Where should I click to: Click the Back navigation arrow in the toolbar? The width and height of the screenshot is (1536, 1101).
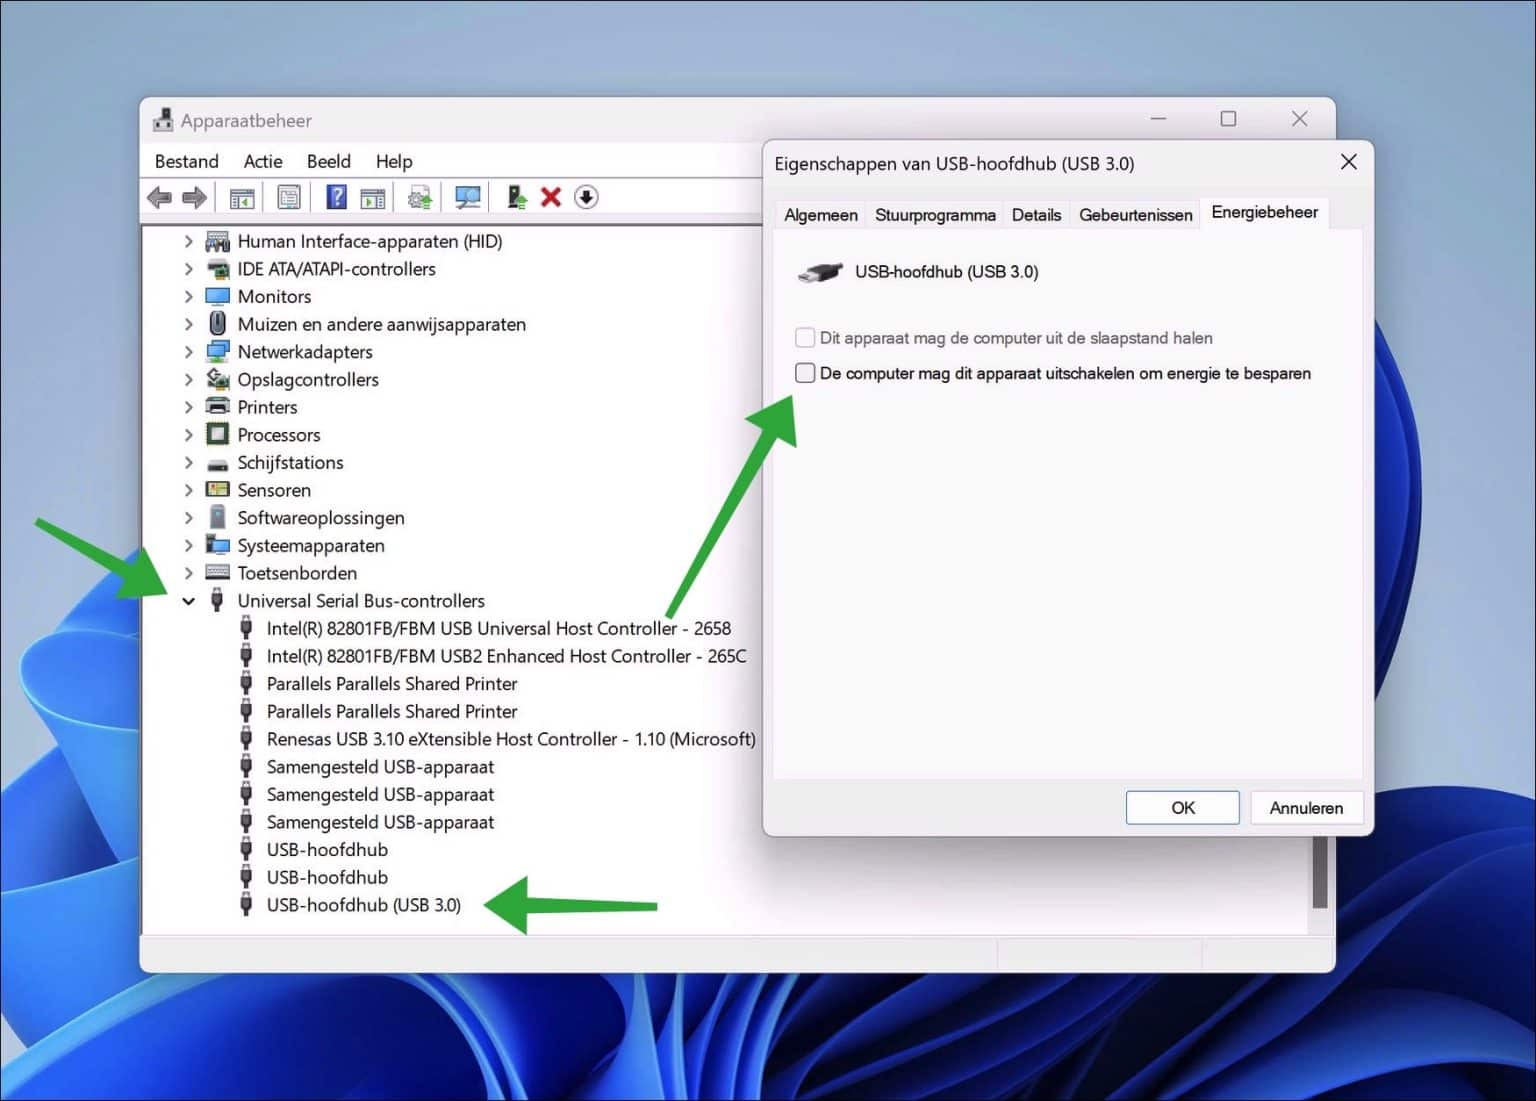[158, 197]
